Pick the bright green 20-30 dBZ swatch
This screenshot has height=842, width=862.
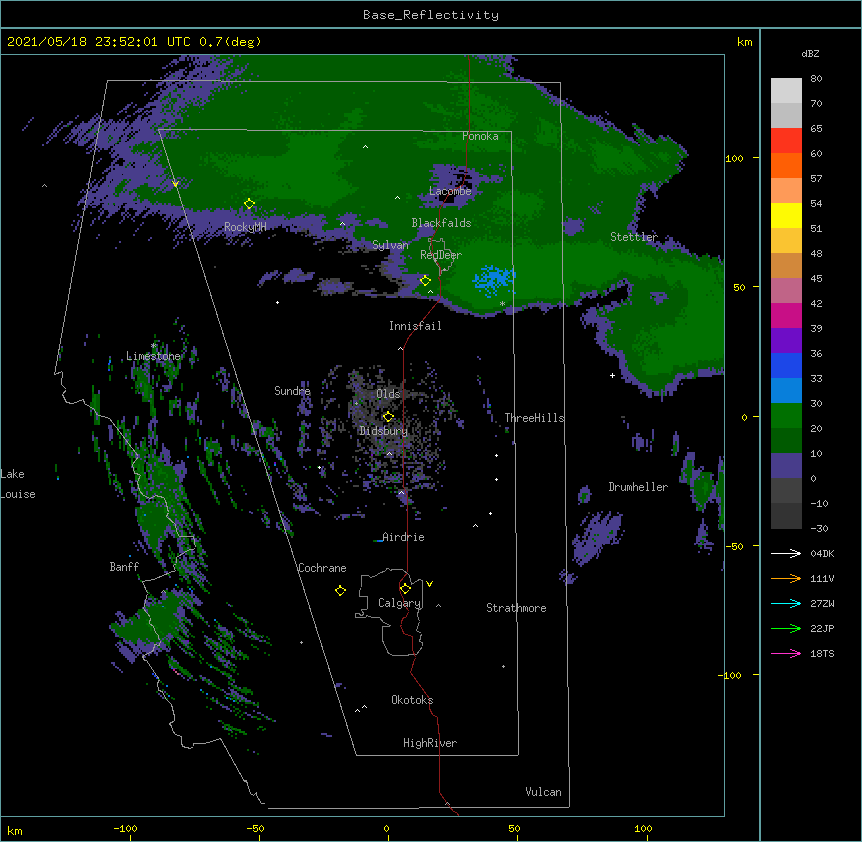pos(786,416)
